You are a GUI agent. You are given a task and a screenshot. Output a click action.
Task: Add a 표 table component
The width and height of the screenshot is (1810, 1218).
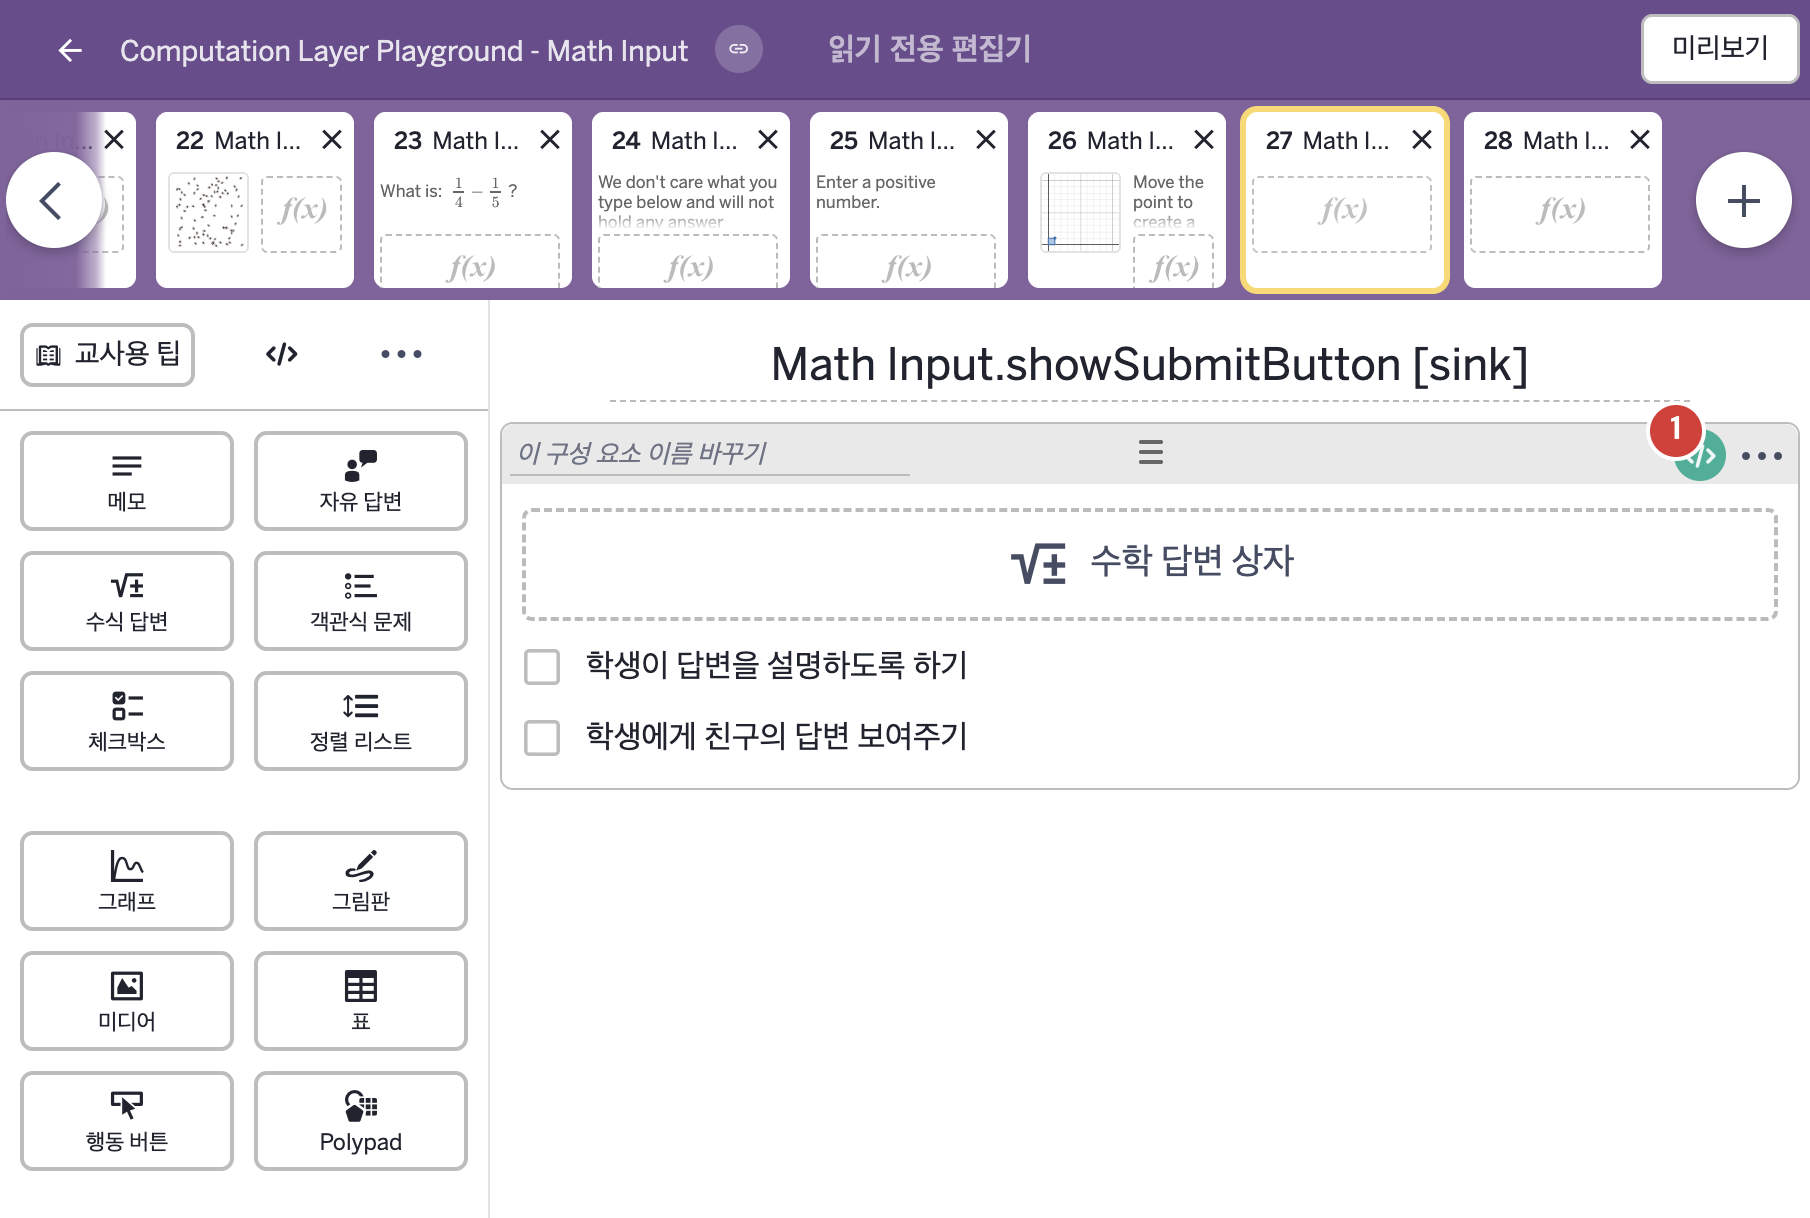coord(361,1001)
